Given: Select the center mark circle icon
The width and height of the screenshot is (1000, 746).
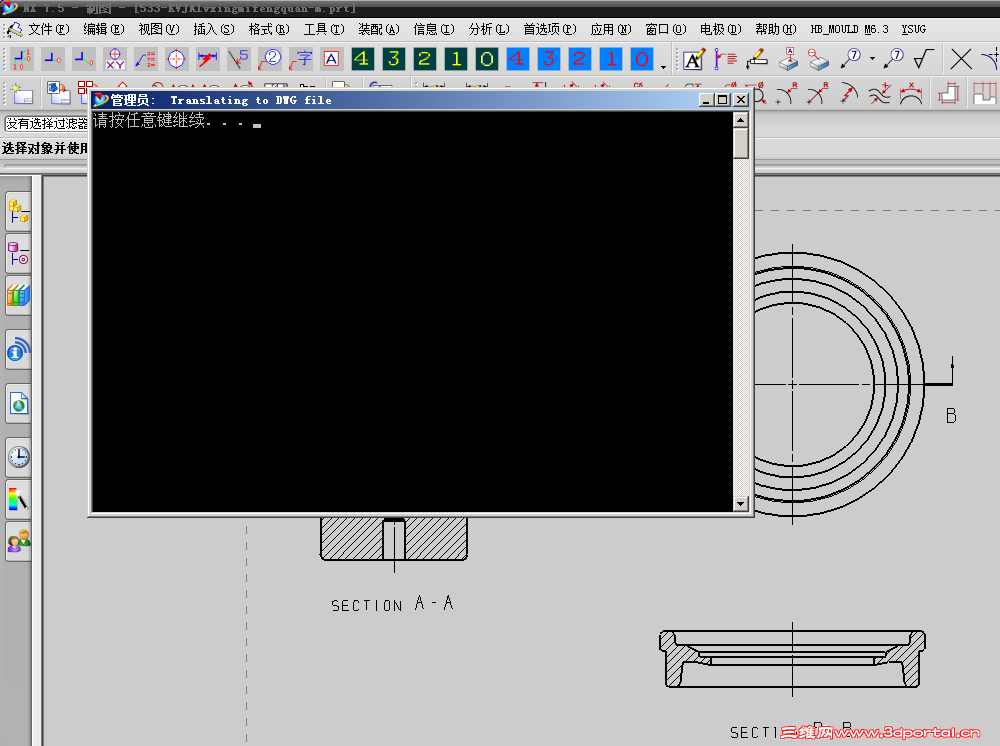Looking at the screenshot, I should (176, 59).
